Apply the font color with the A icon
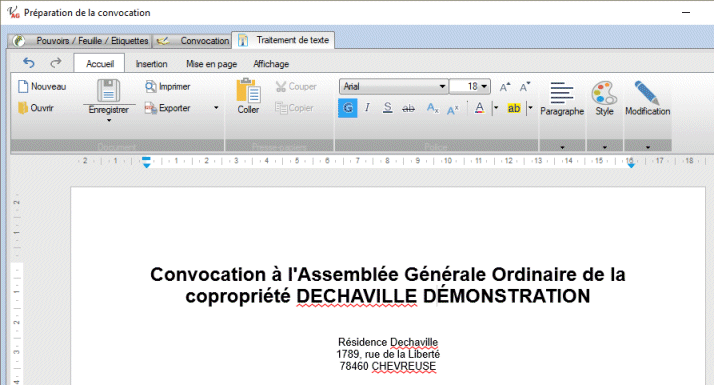This screenshot has height=385, width=714. [x=479, y=108]
